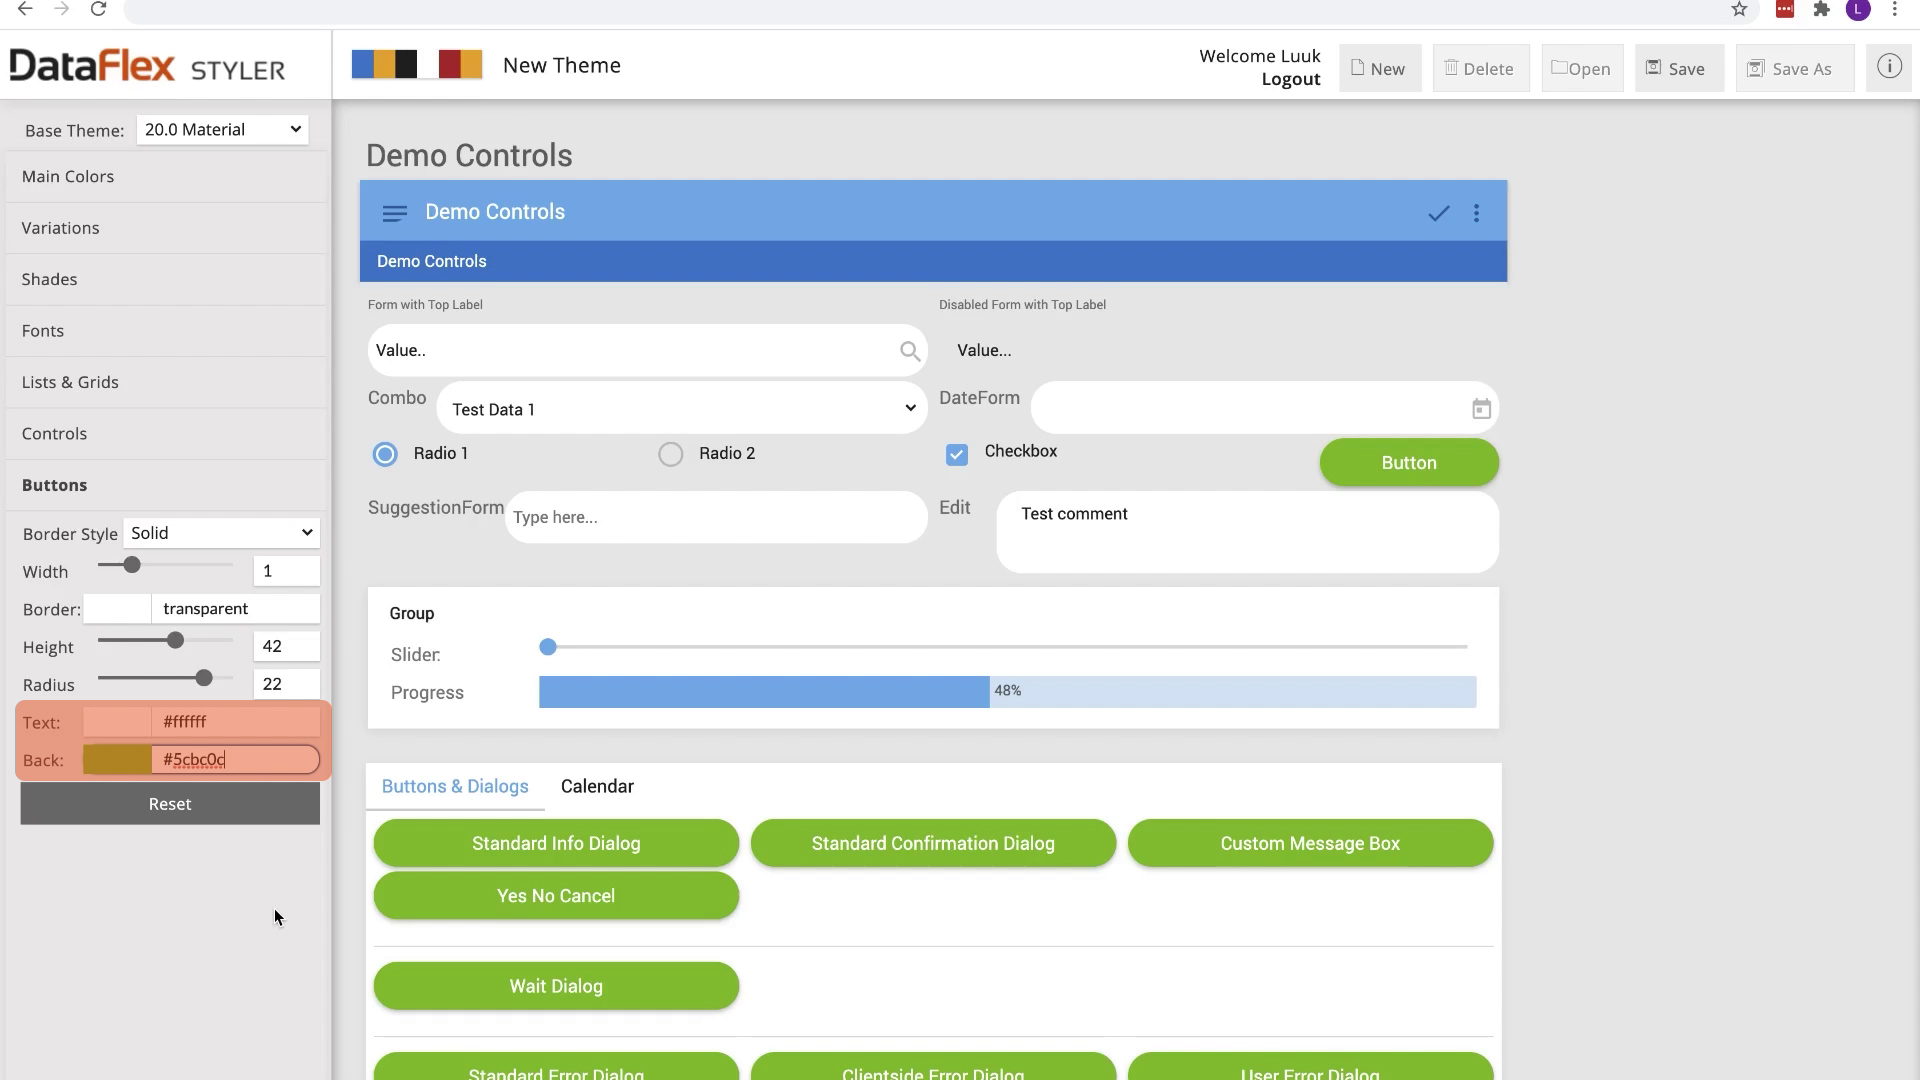This screenshot has width=1920, height=1080.
Task: Select the Radio 2 option
Action: click(670, 454)
